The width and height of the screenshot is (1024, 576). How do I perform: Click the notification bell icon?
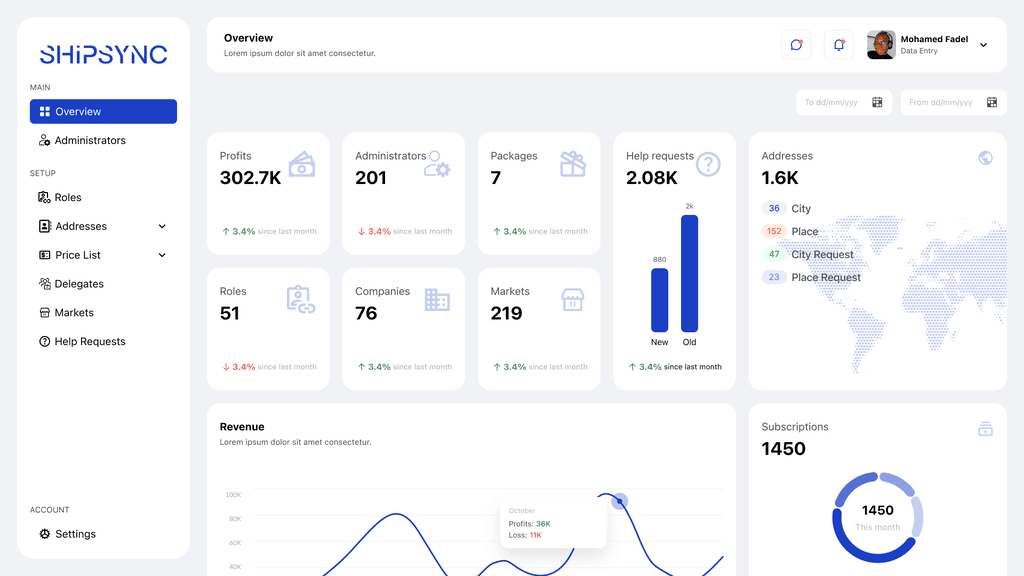coord(839,45)
